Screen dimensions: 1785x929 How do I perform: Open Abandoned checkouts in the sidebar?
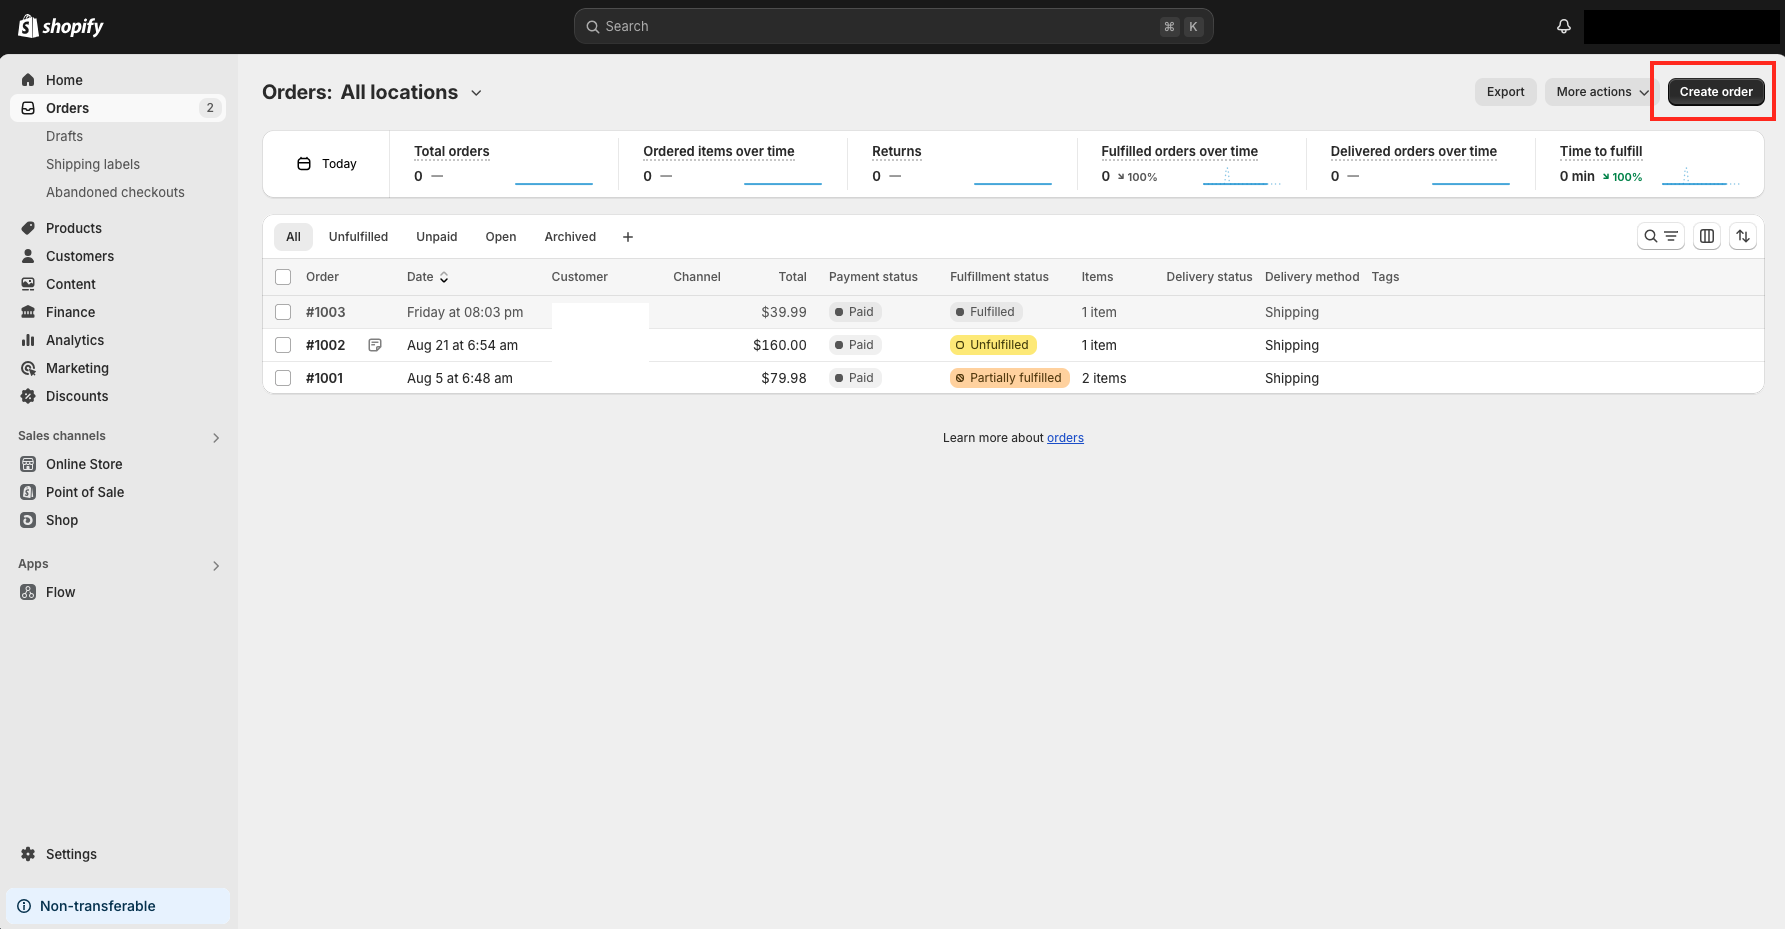point(115,192)
